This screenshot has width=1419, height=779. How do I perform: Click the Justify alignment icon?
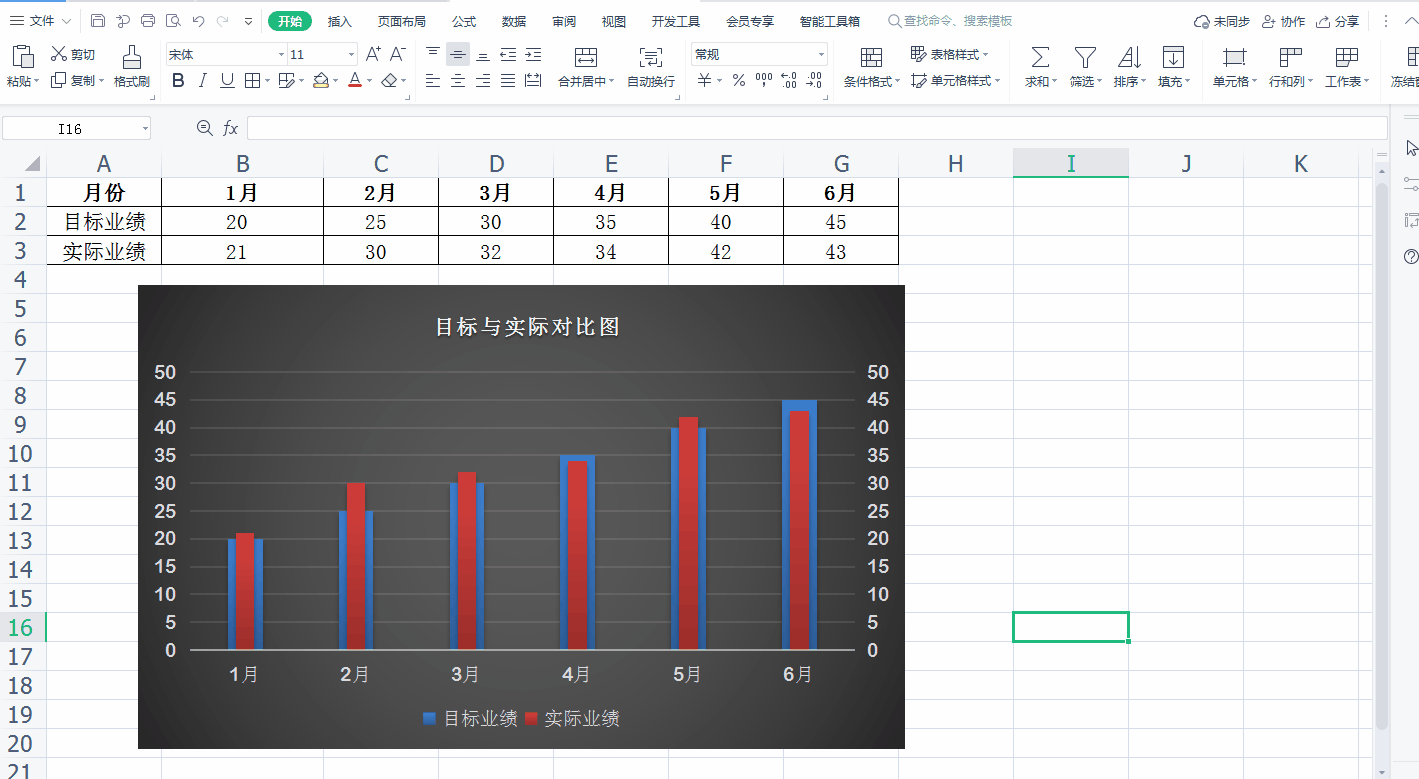pyautogui.click(x=508, y=81)
